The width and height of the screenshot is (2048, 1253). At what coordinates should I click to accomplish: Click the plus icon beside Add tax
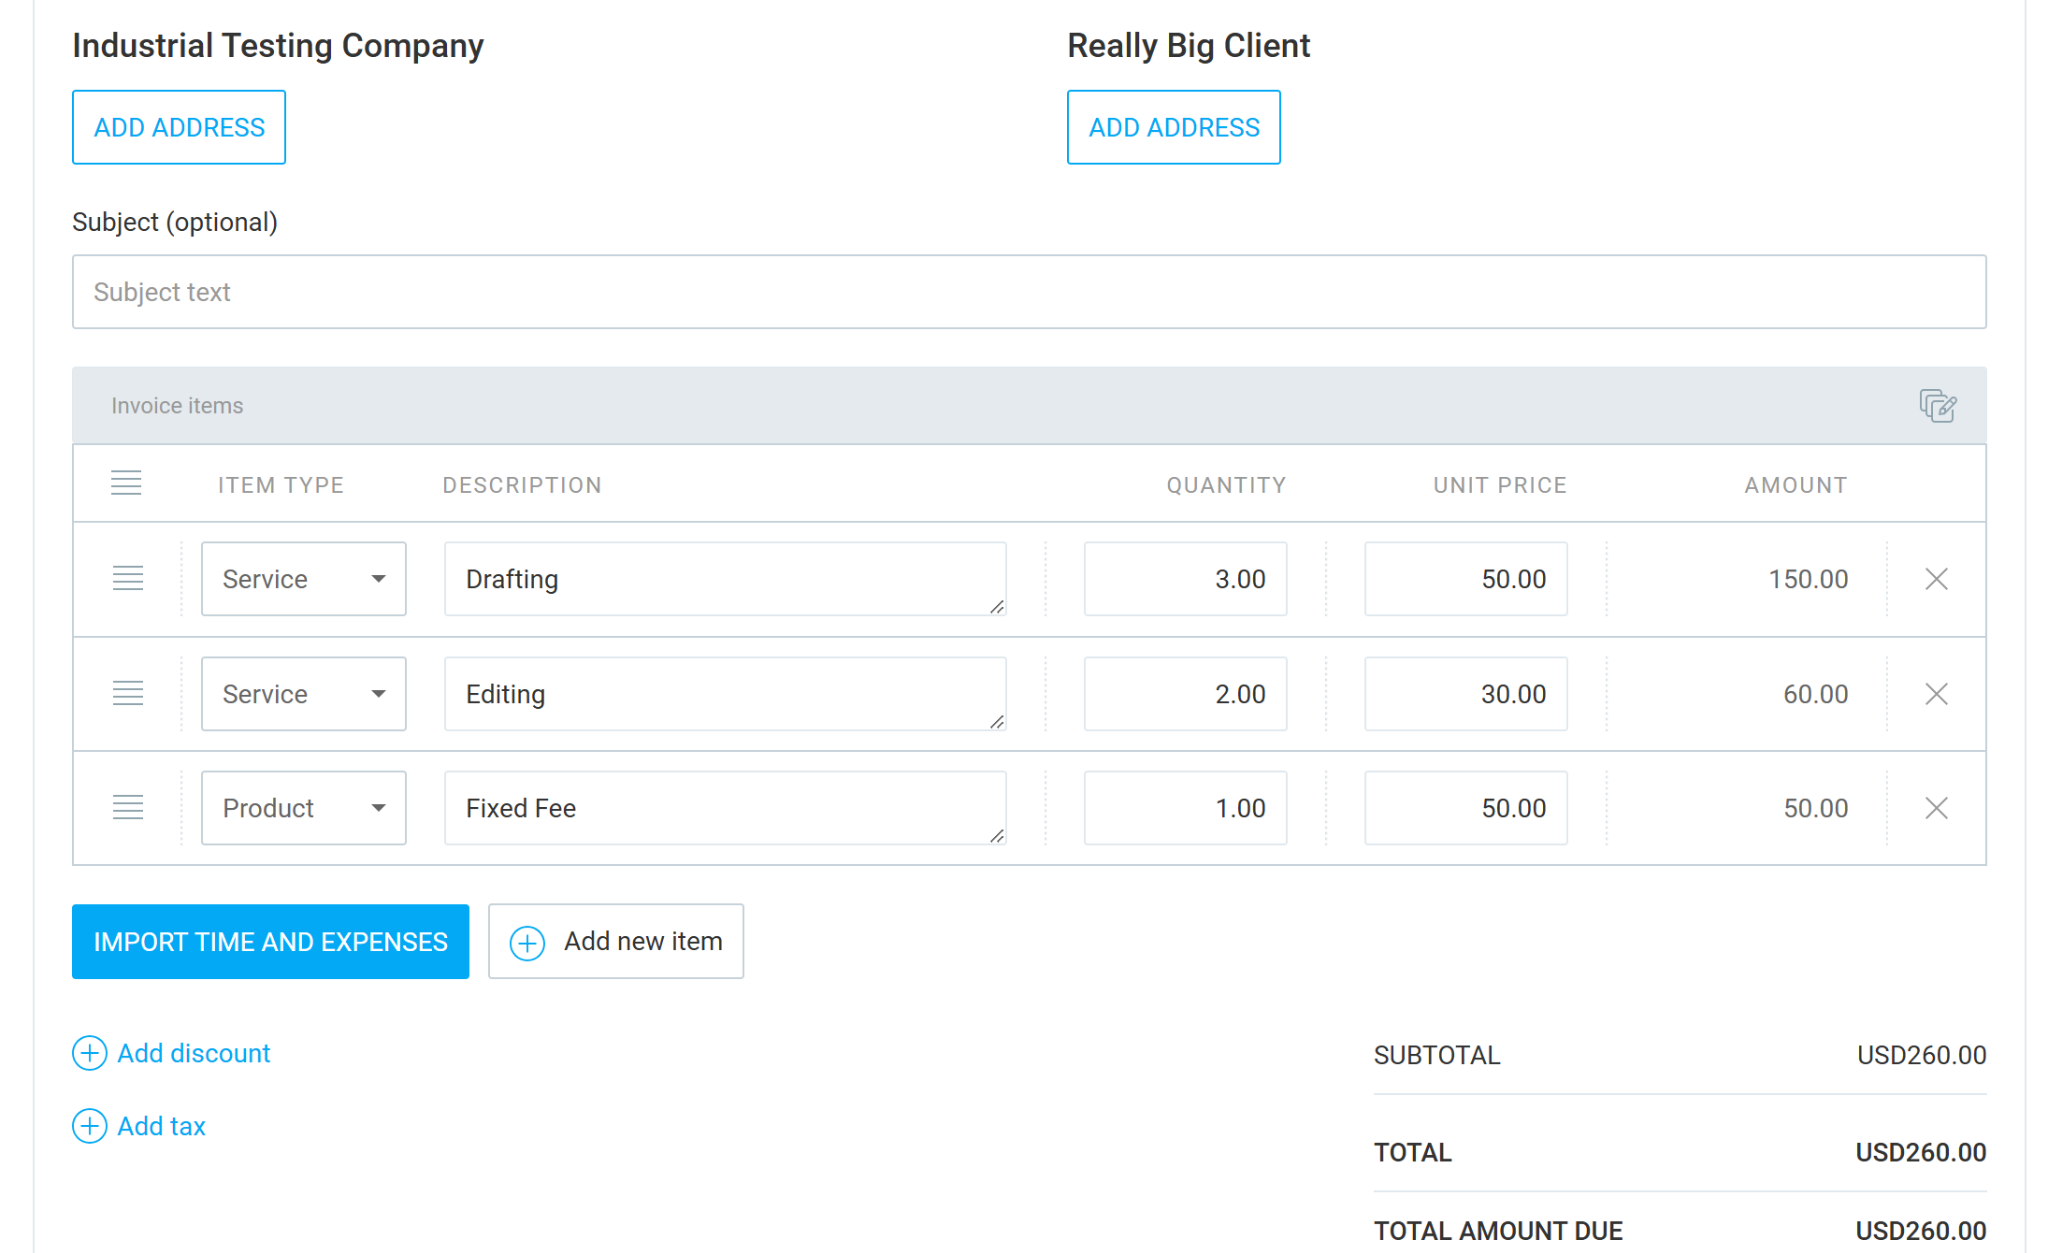point(90,1126)
